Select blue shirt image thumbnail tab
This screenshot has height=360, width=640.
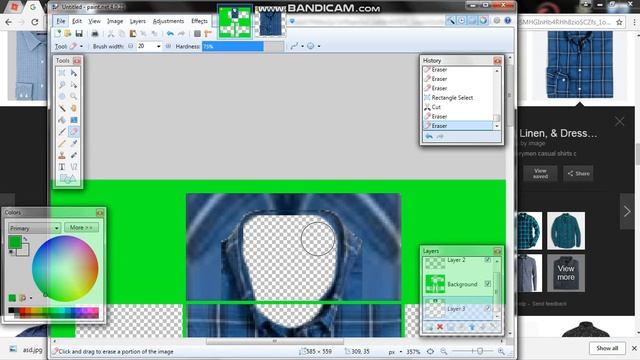coord(270,22)
